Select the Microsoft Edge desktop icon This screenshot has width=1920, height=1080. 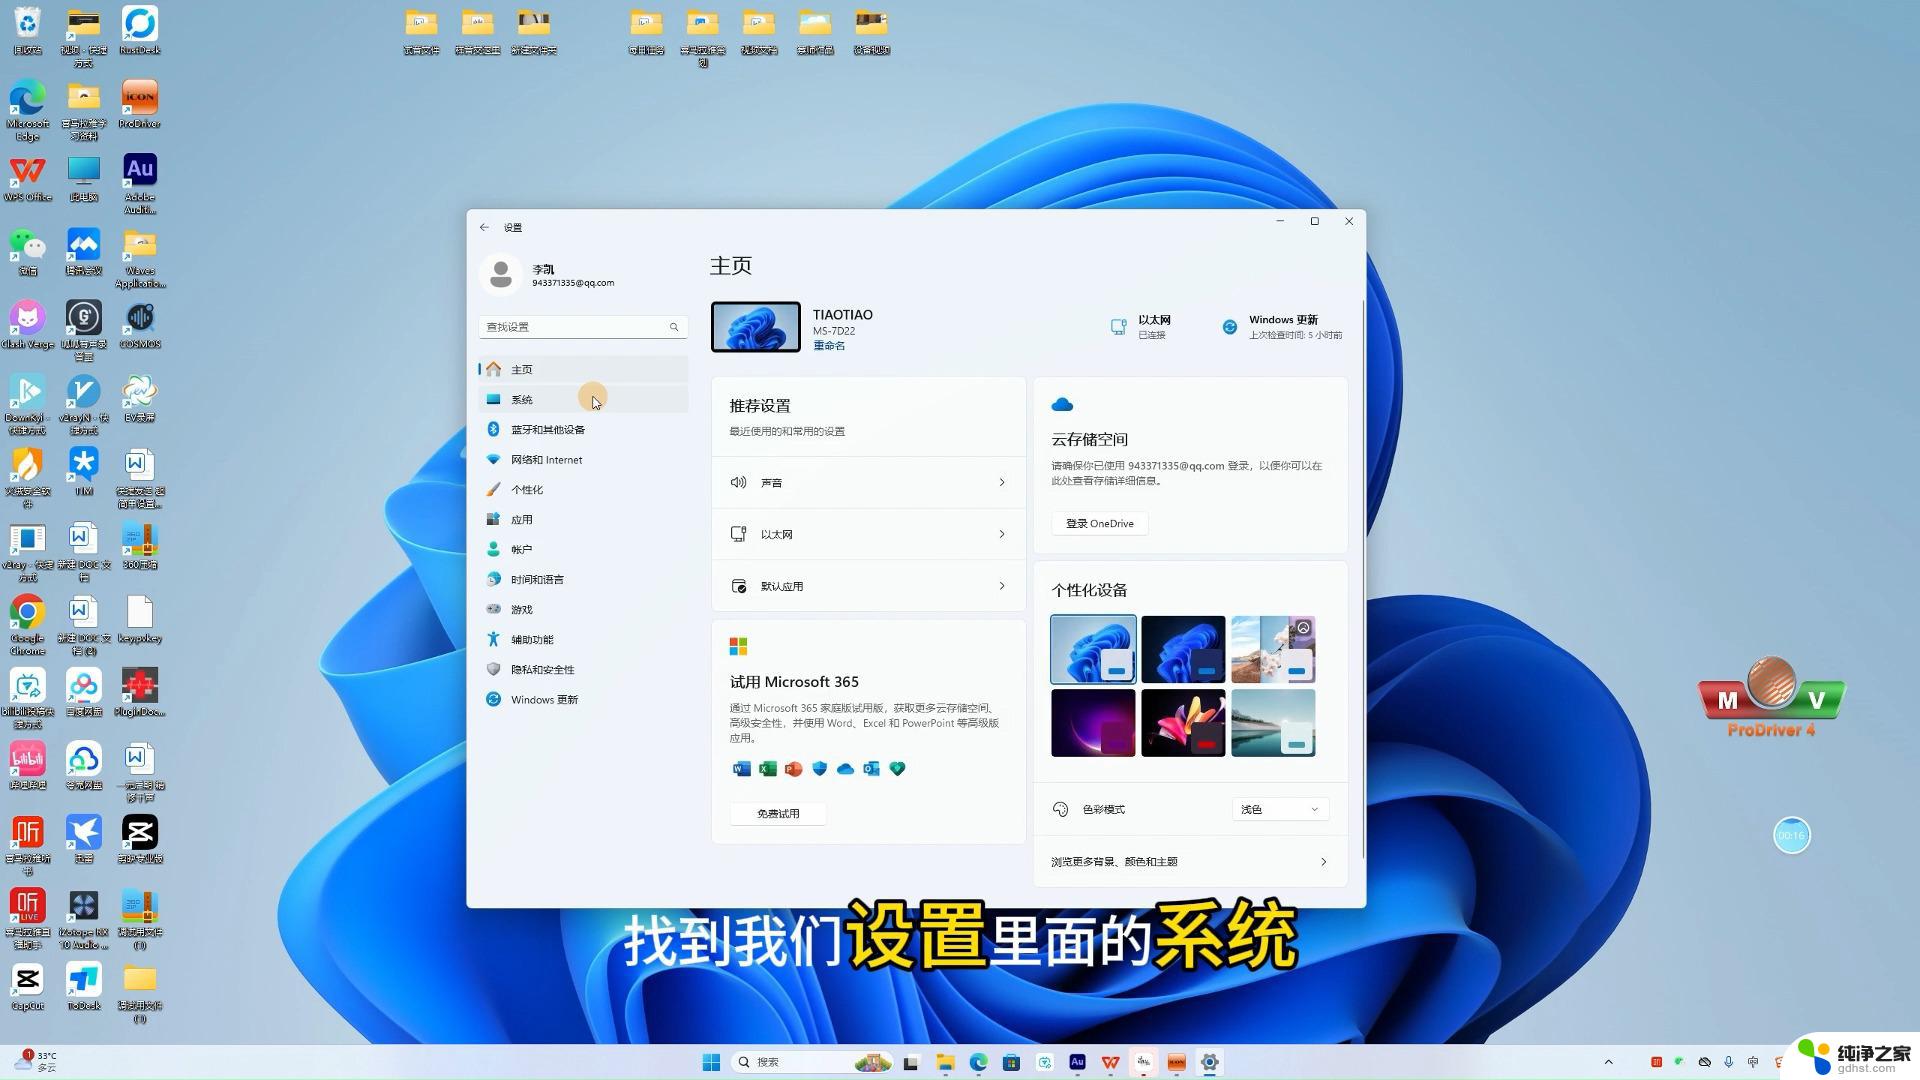(28, 110)
